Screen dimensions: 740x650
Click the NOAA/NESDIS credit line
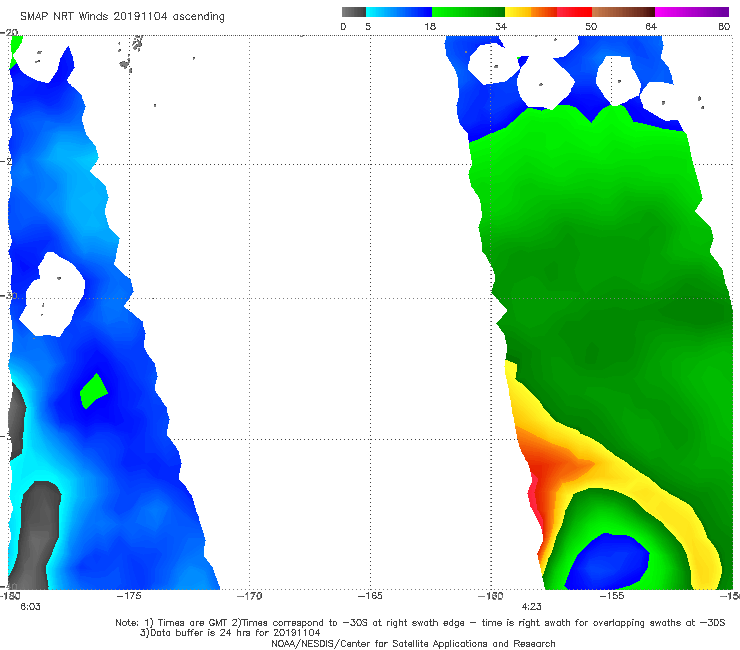pyautogui.click(x=413, y=643)
